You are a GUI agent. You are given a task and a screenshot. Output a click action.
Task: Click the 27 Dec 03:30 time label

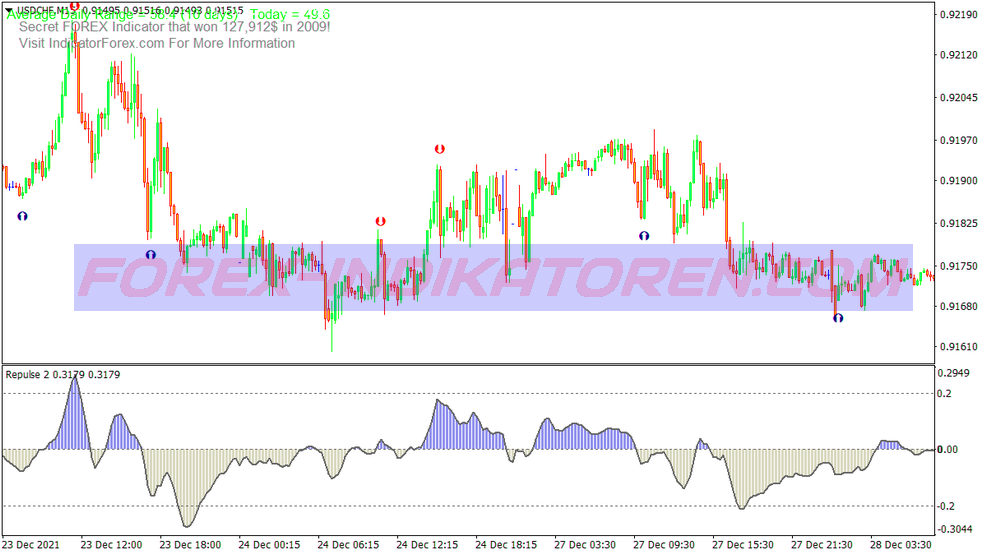[585, 545]
